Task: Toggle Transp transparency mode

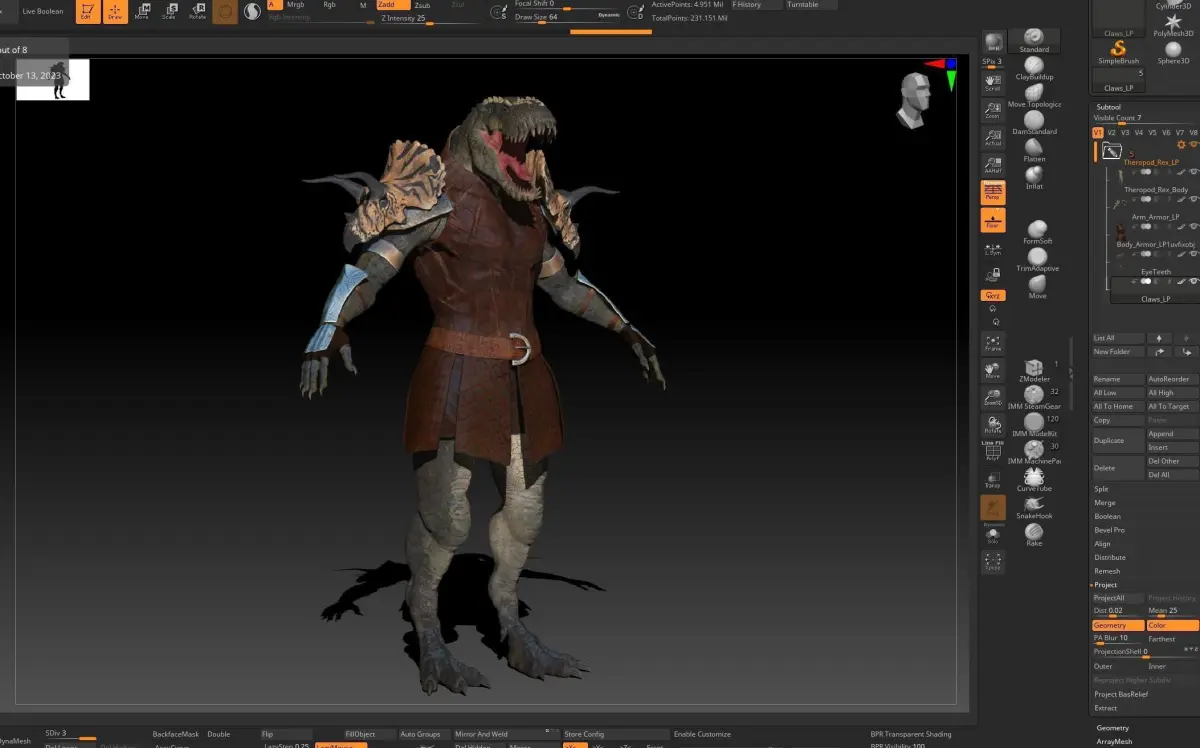Action: 993,479
